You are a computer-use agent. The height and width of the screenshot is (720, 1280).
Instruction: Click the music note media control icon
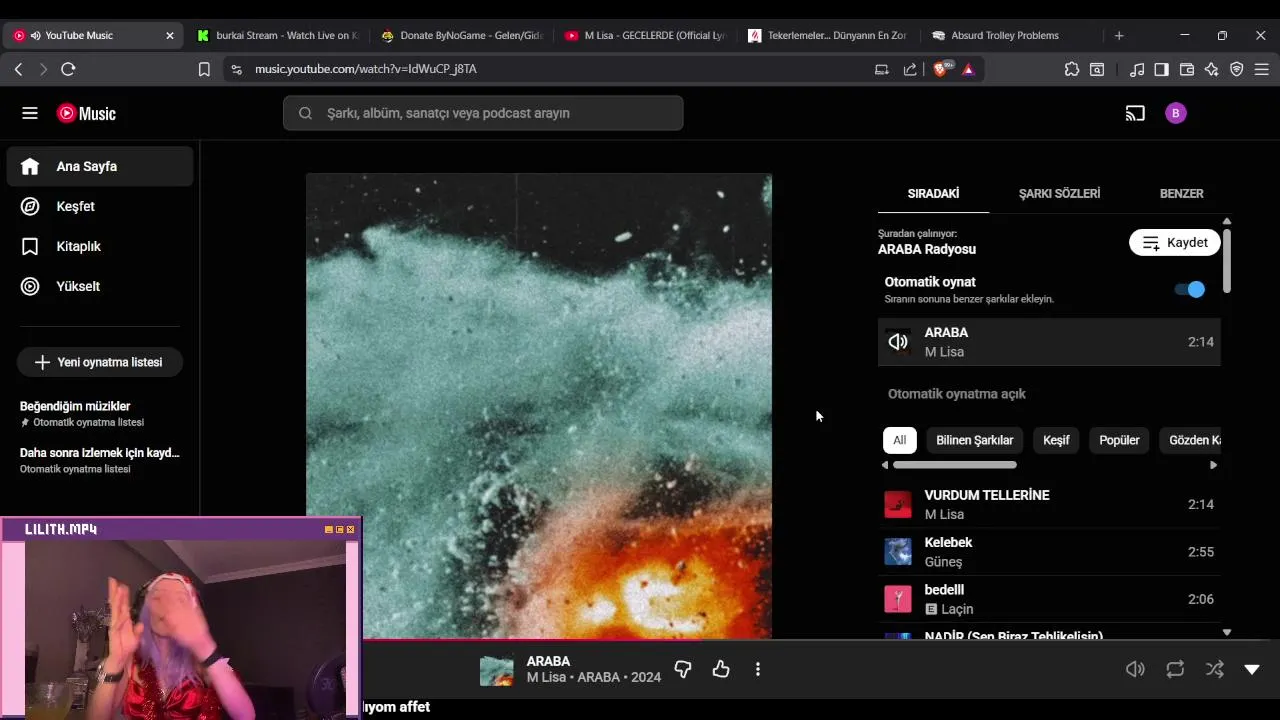(x=1137, y=69)
